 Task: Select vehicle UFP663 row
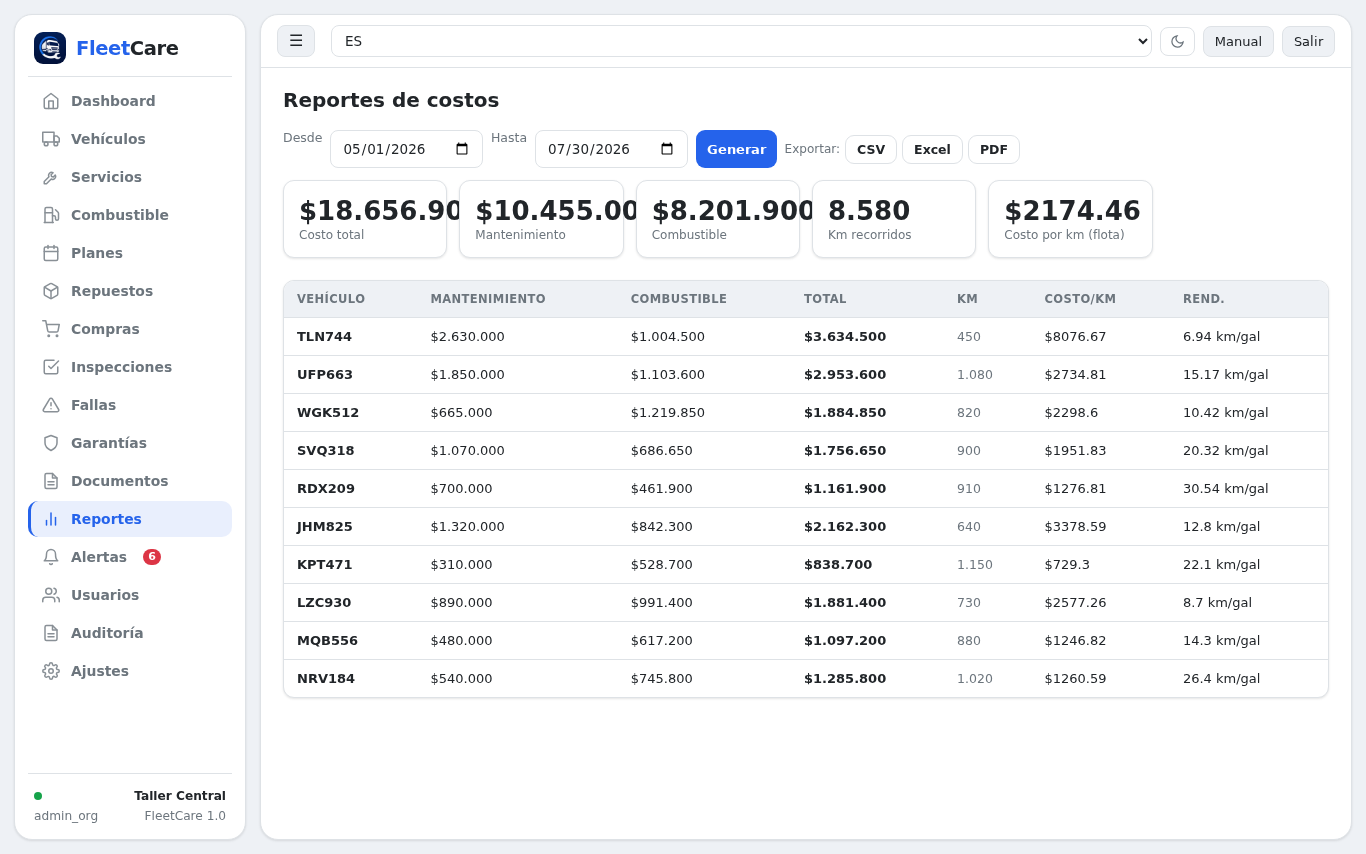click(806, 375)
